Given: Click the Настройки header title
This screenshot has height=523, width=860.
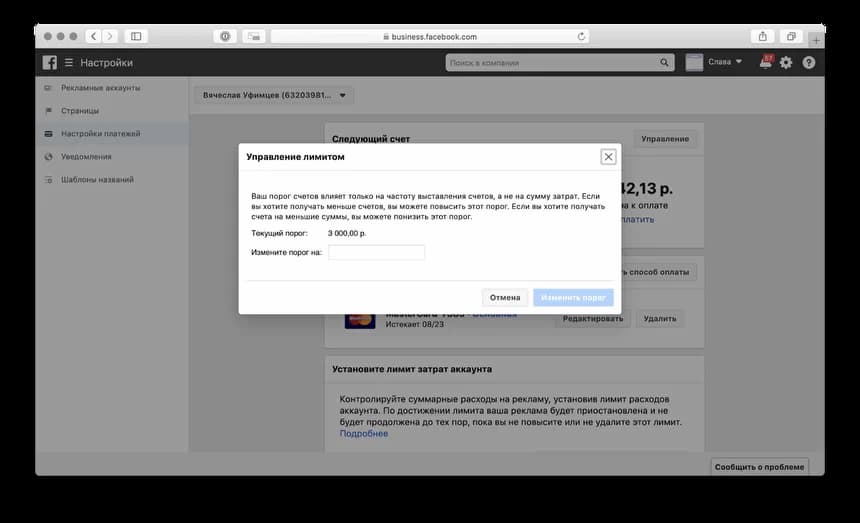Looking at the screenshot, I should (106, 62).
